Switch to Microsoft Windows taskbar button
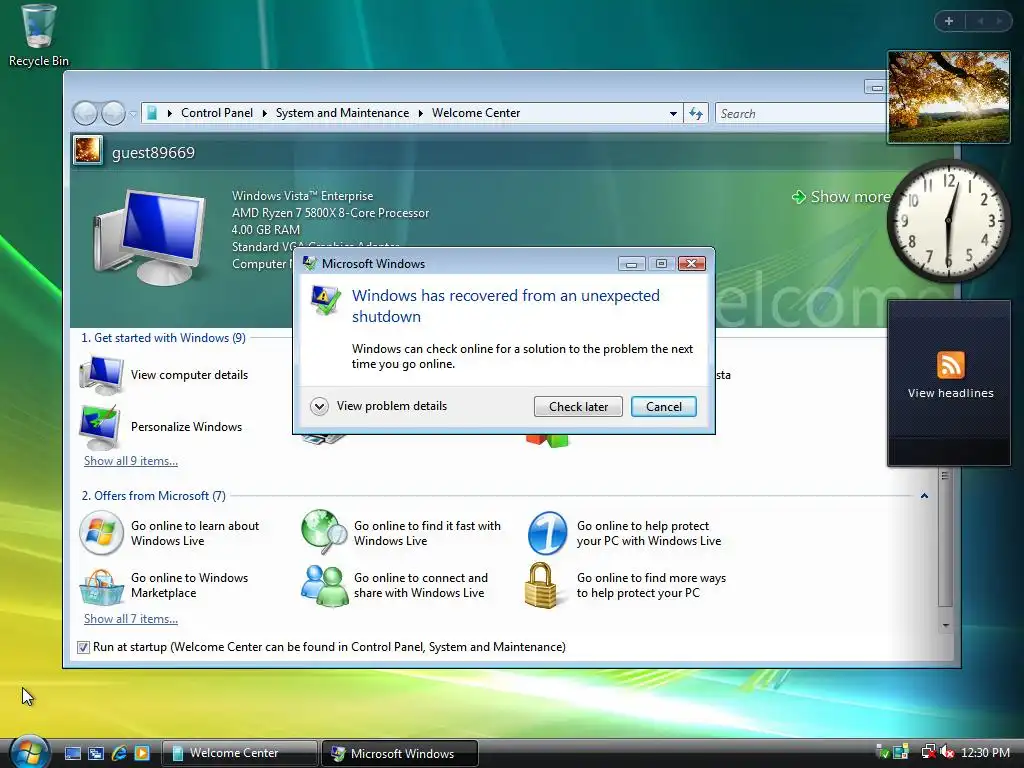This screenshot has height=768, width=1024. coord(400,753)
